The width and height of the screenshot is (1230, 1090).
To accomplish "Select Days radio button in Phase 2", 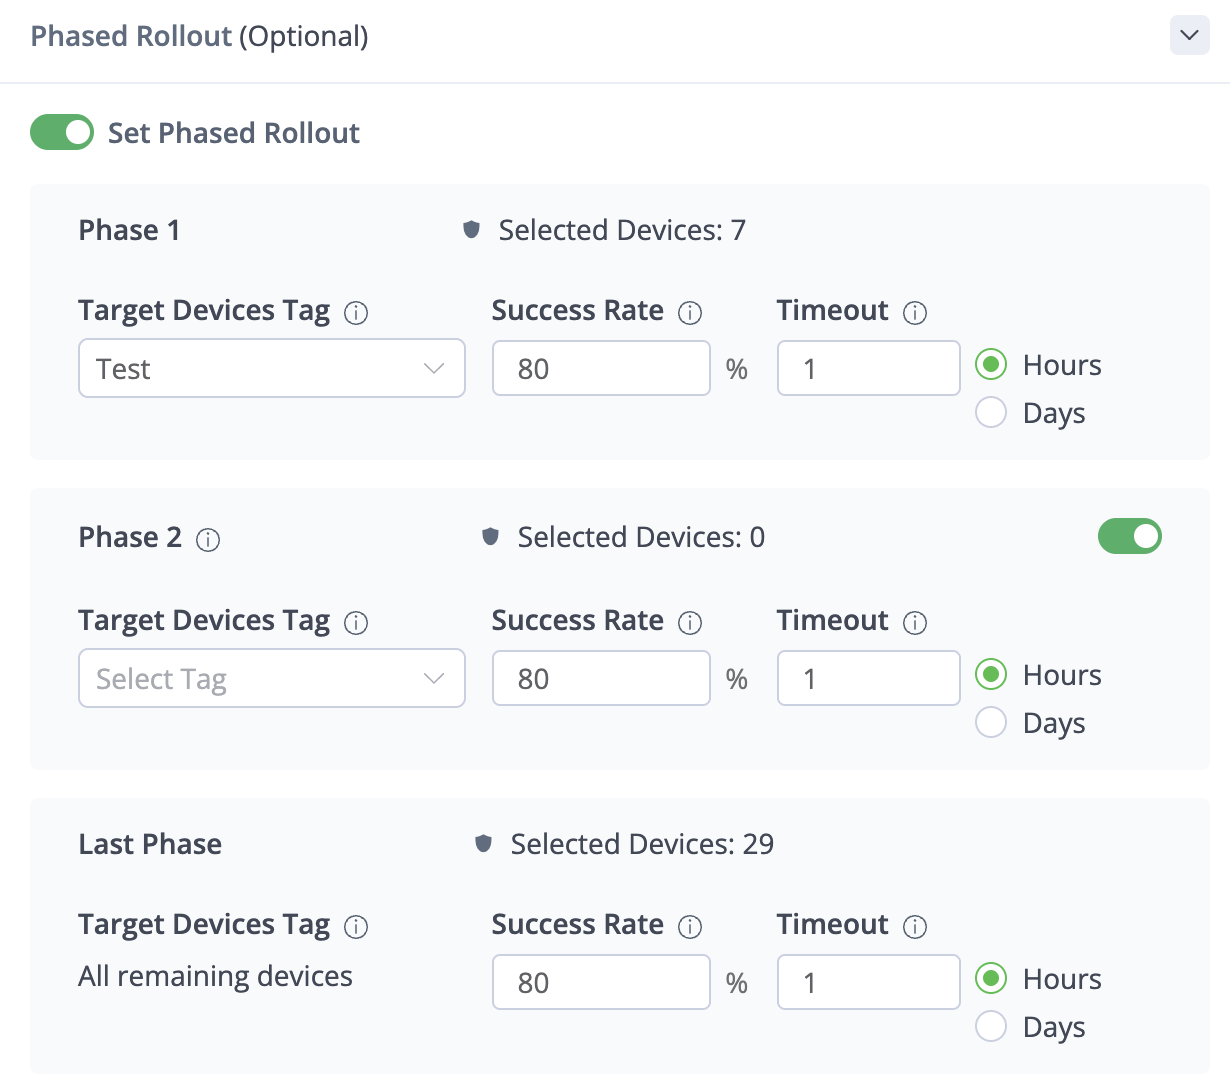I will click(x=991, y=722).
